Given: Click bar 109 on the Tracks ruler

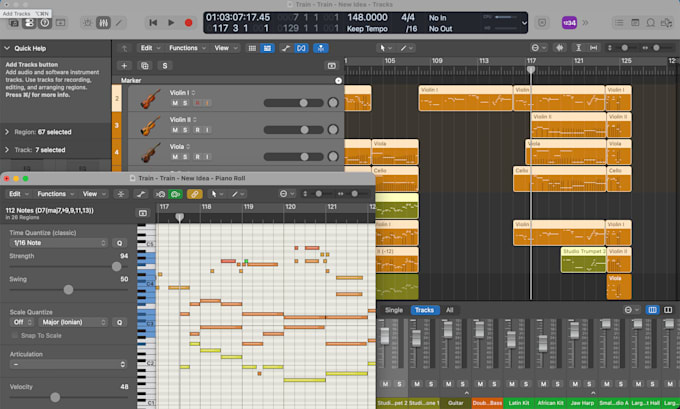Looking at the screenshot, I should coord(437,61).
